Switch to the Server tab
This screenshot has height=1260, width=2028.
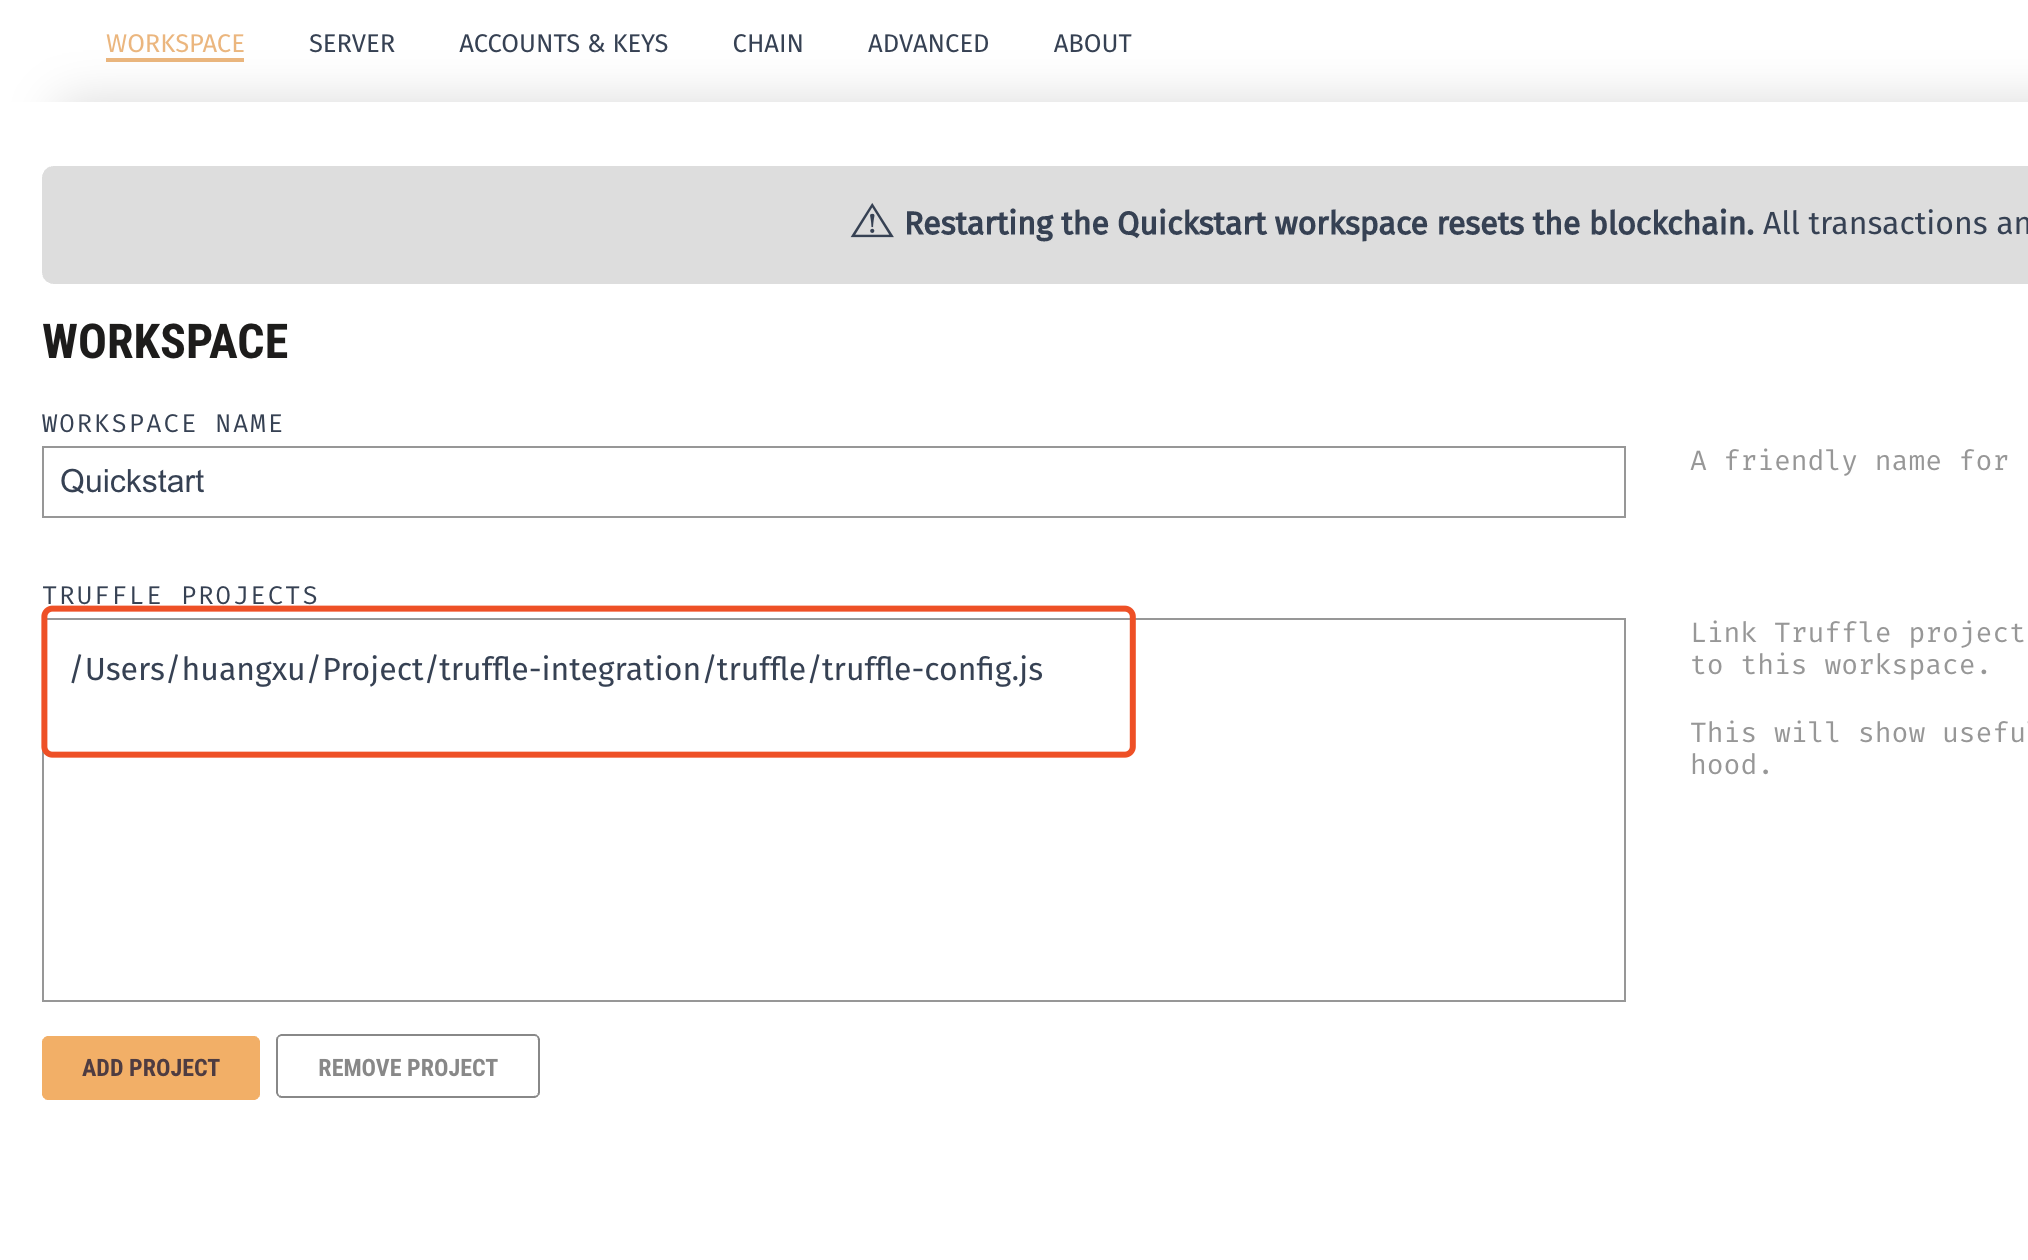tap(352, 44)
